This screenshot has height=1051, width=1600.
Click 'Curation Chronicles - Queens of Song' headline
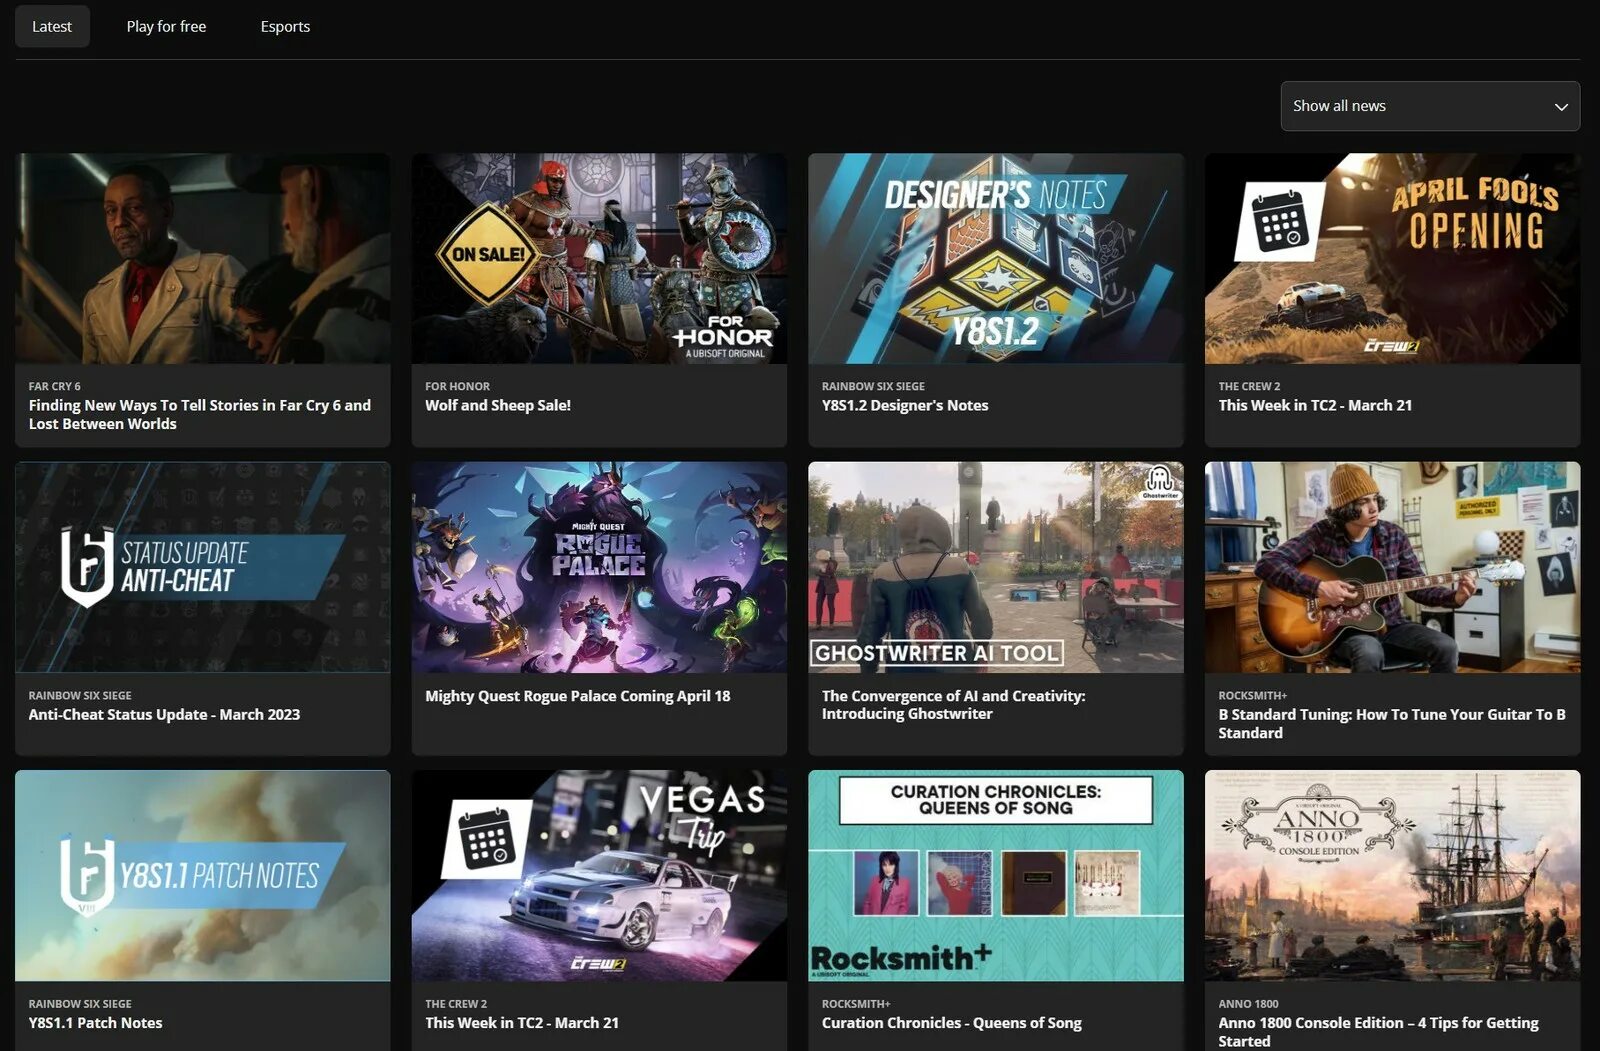tap(952, 1023)
